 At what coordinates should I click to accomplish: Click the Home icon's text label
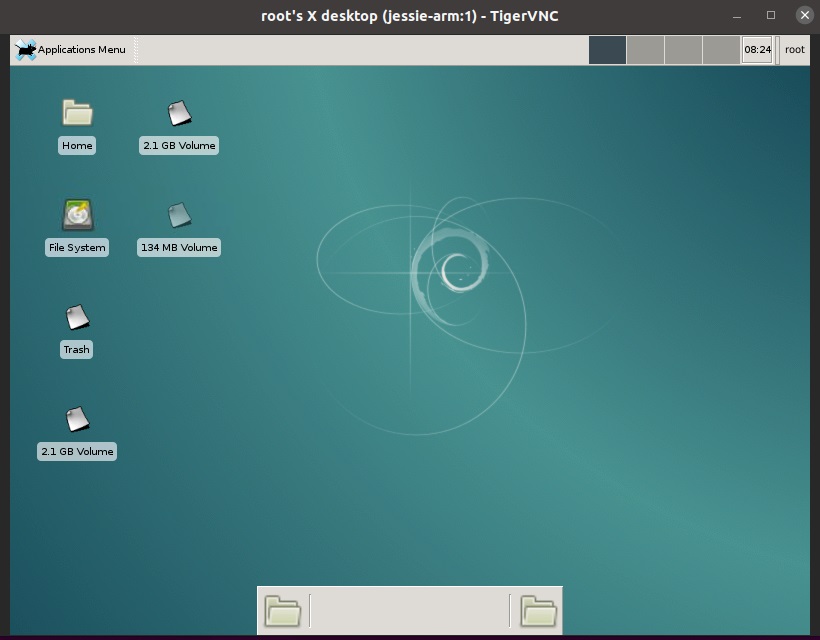tap(76, 145)
